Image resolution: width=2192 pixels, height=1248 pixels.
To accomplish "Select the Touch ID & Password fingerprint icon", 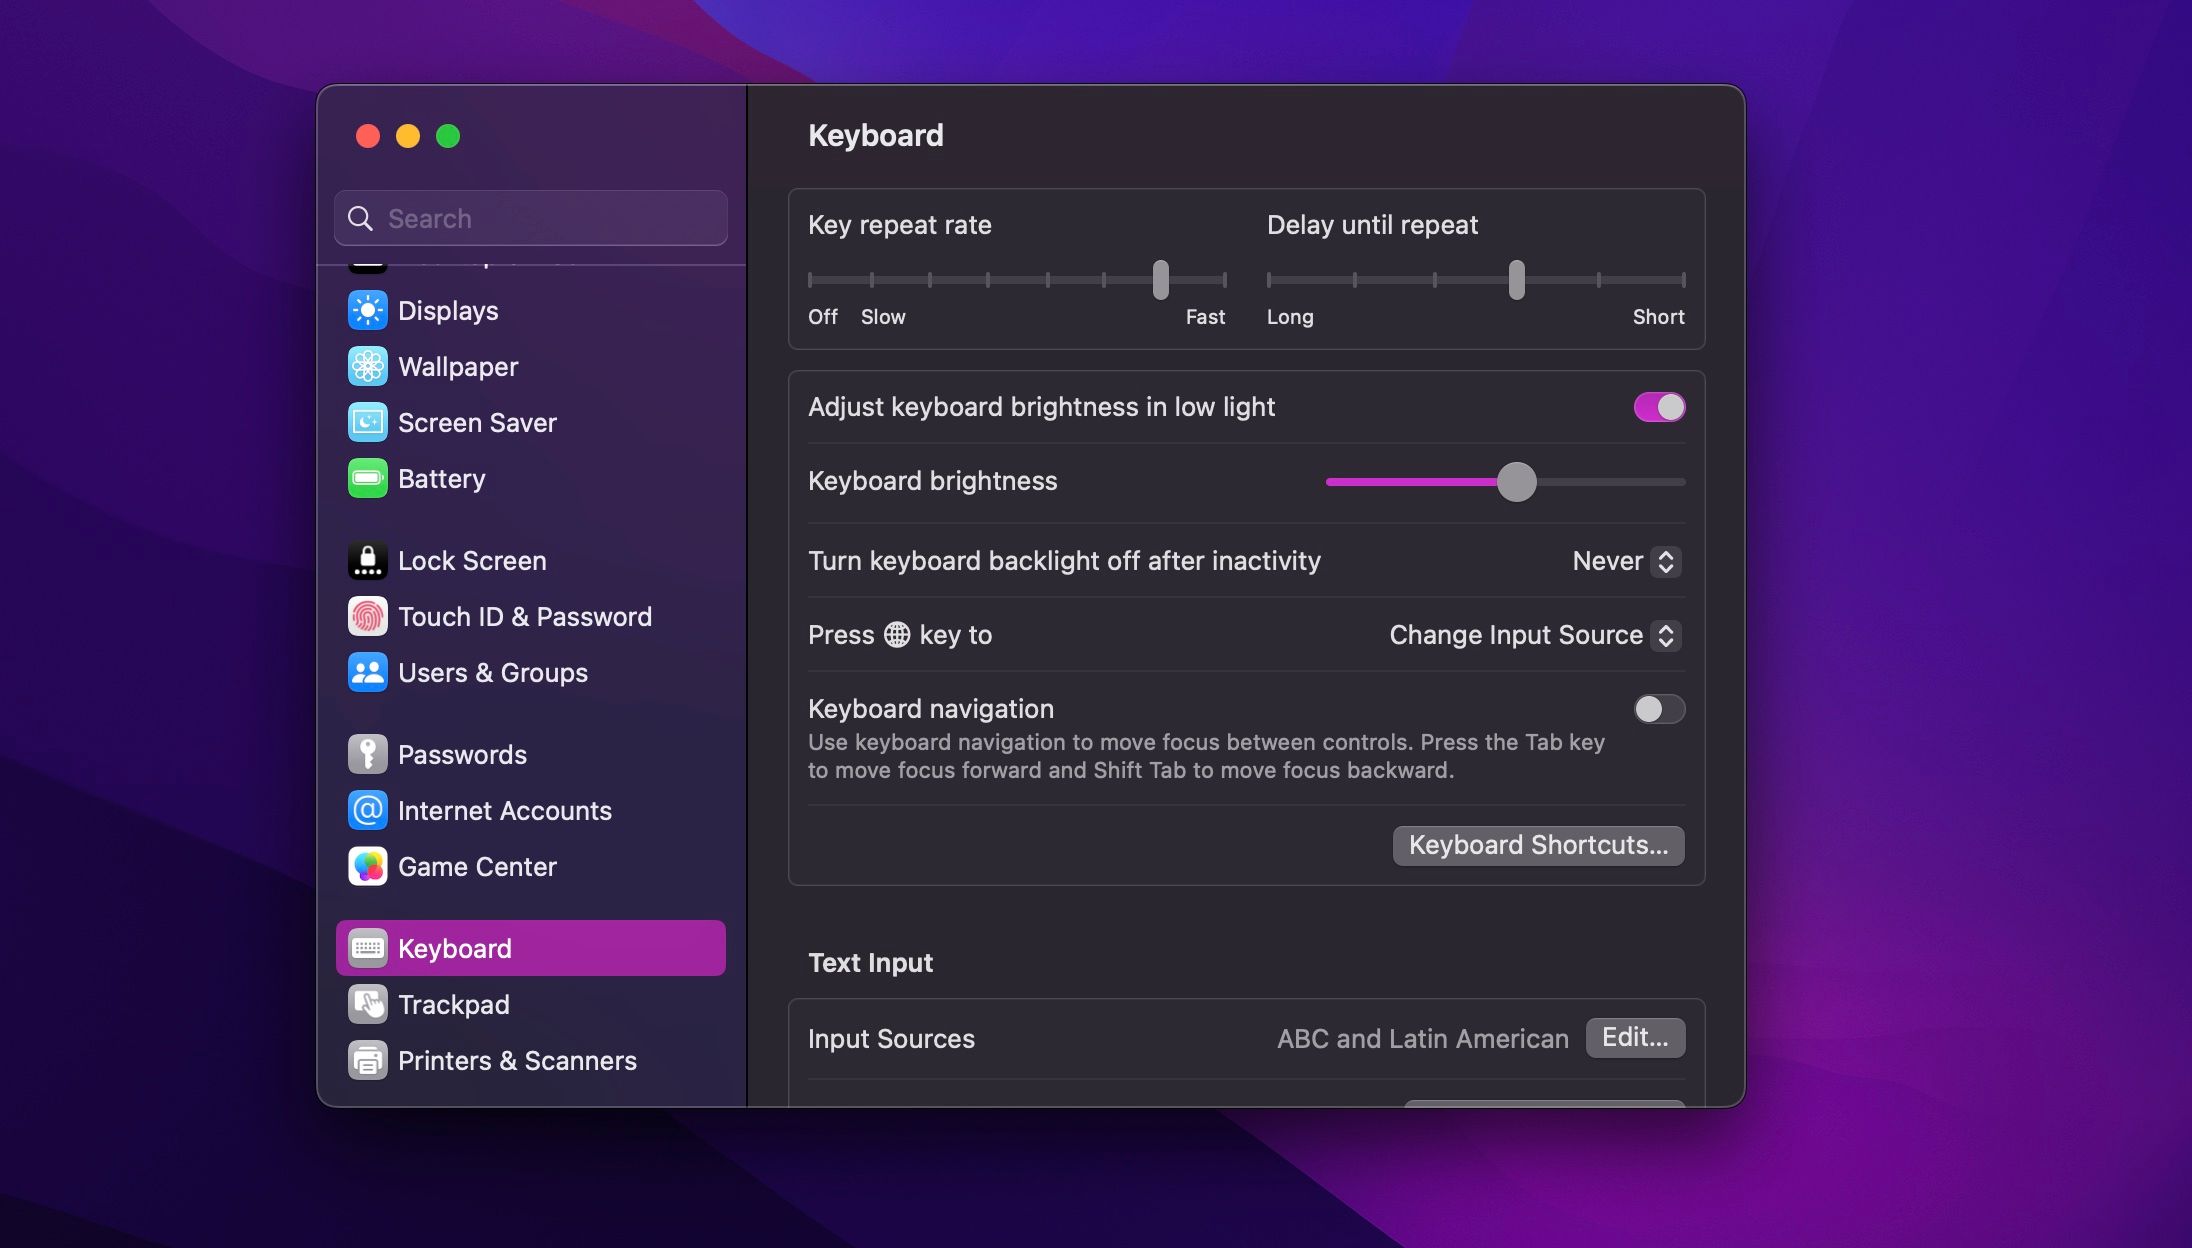I will [x=368, y=616].
